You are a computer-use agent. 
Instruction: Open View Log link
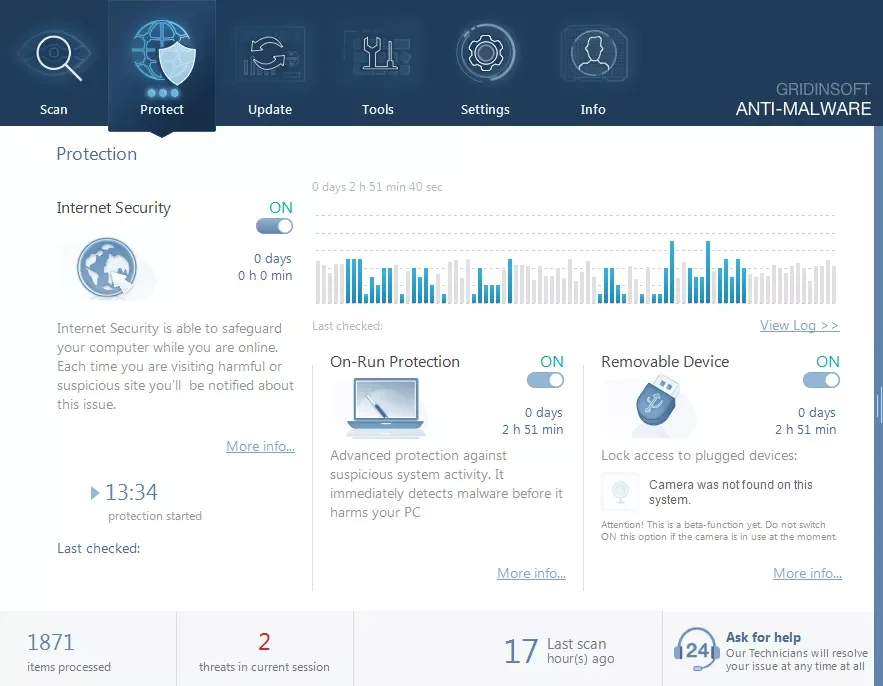(797, 325)
